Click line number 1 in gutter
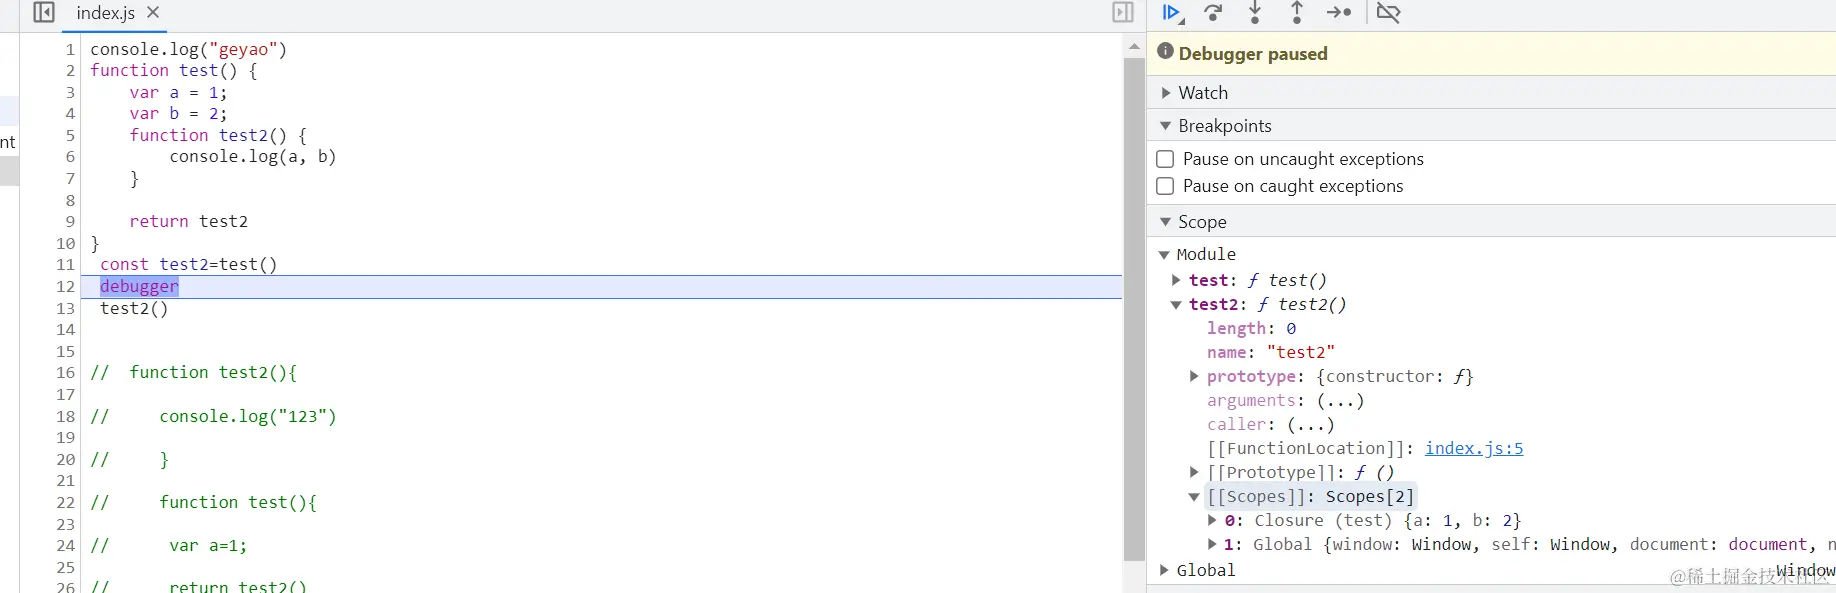 click(70, 49)
